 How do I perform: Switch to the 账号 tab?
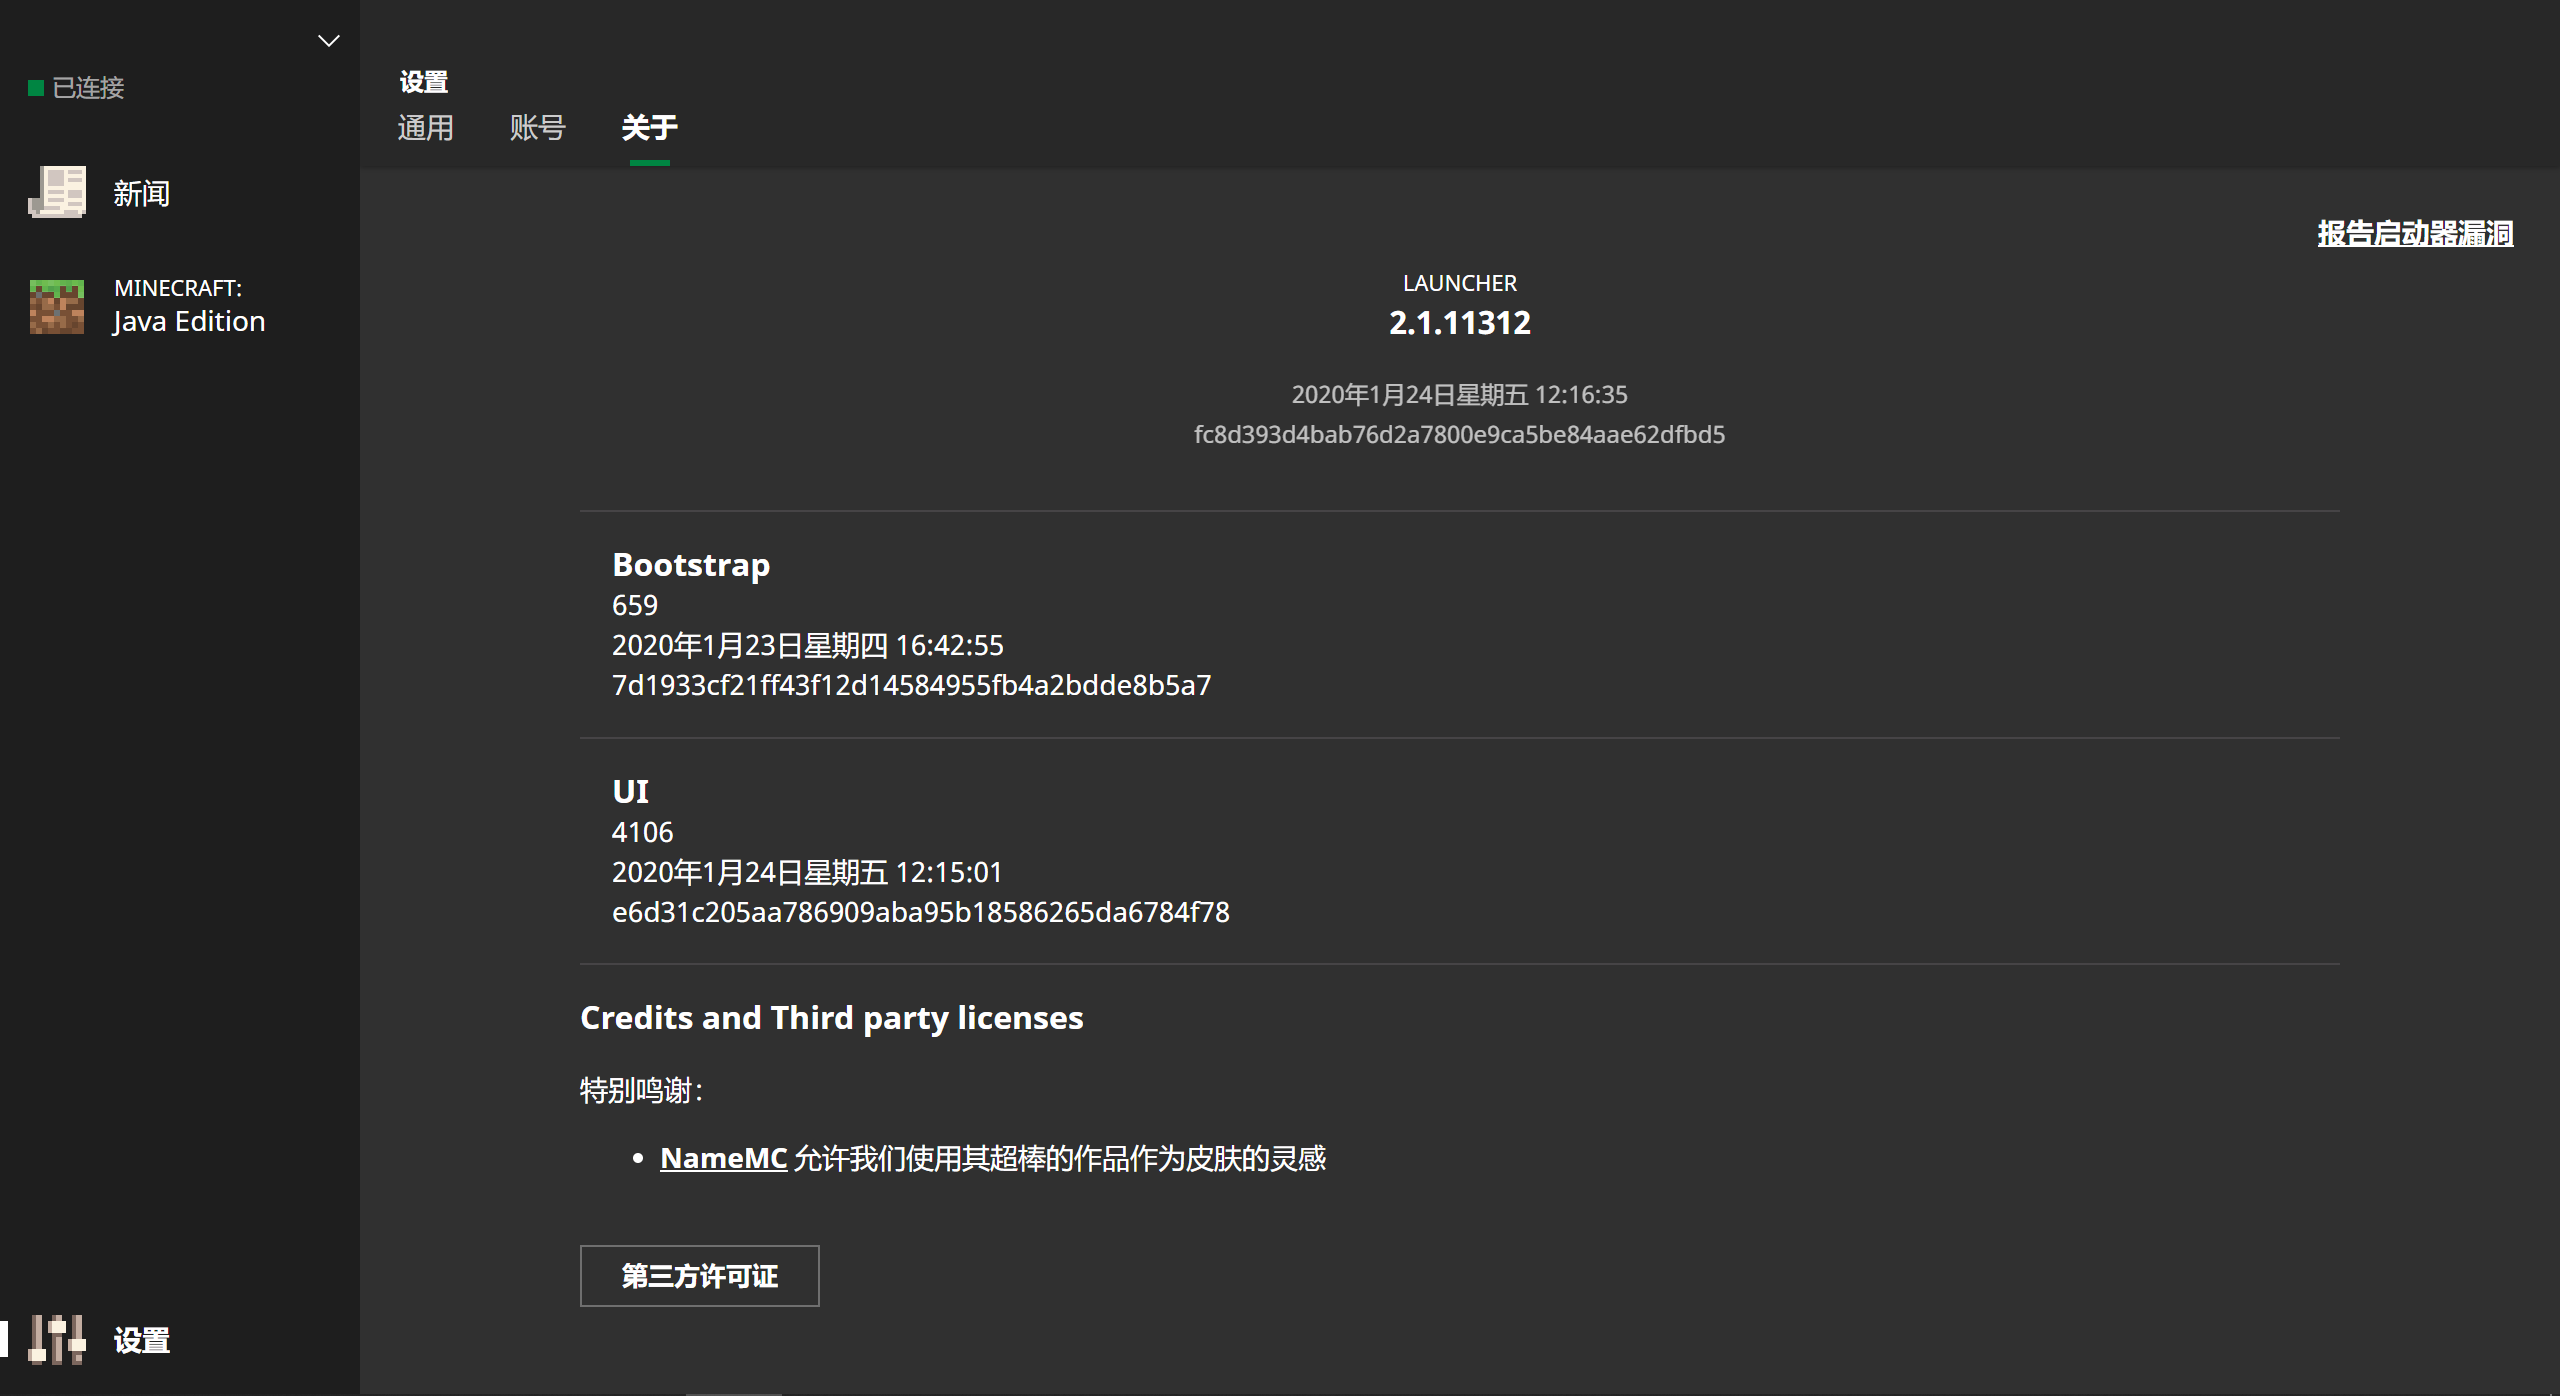click(x=537, y=128)
